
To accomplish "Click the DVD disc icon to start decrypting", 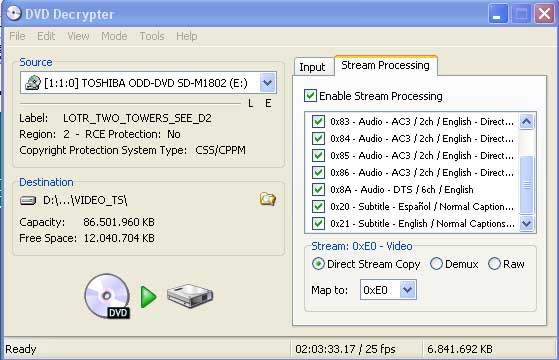I will tap(107, 296).
